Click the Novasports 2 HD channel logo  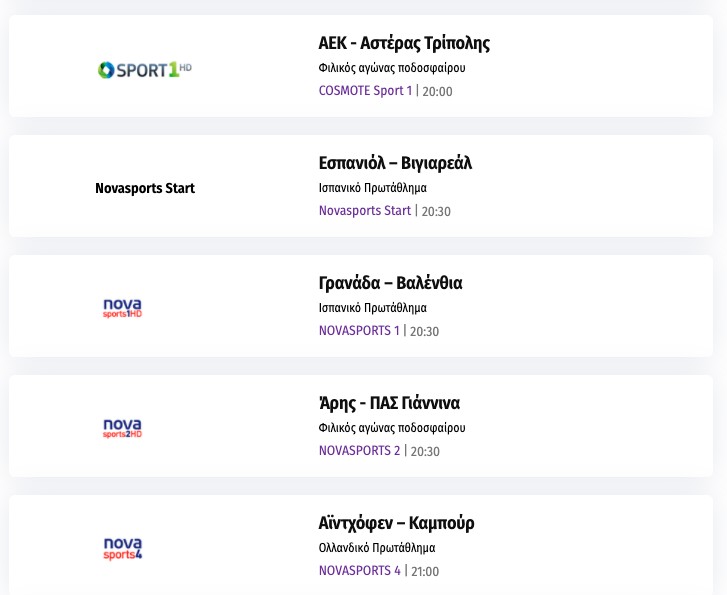click(122, 428)
